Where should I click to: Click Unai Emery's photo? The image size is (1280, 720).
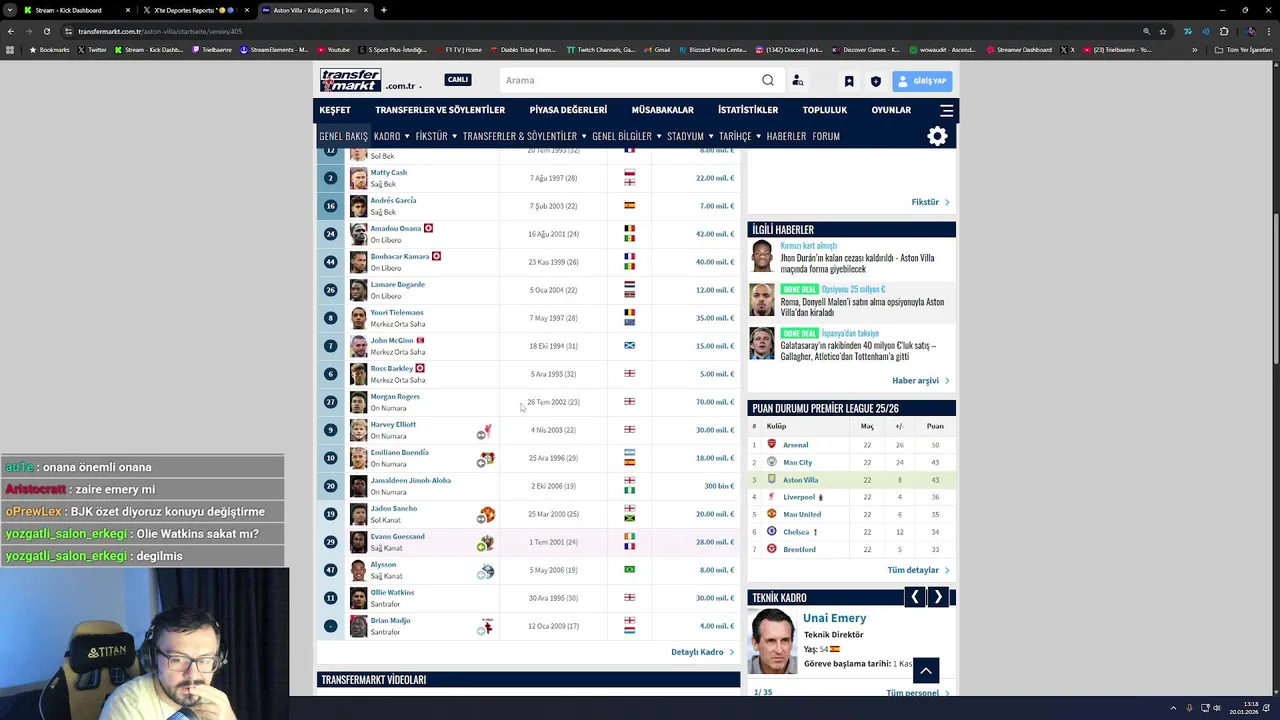[x=774, y=641]
